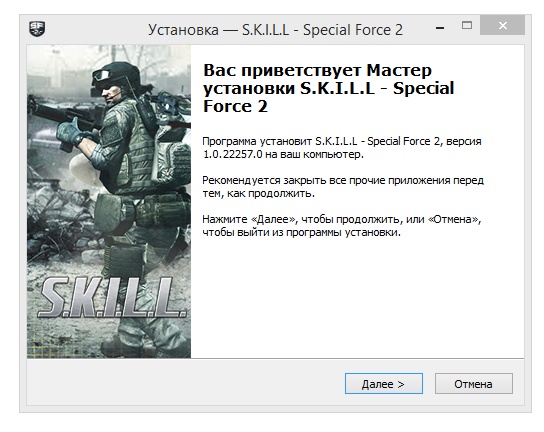Continue setup with the Далее button
This screenshot has height=432, width=544.
(x=384, y=384)
